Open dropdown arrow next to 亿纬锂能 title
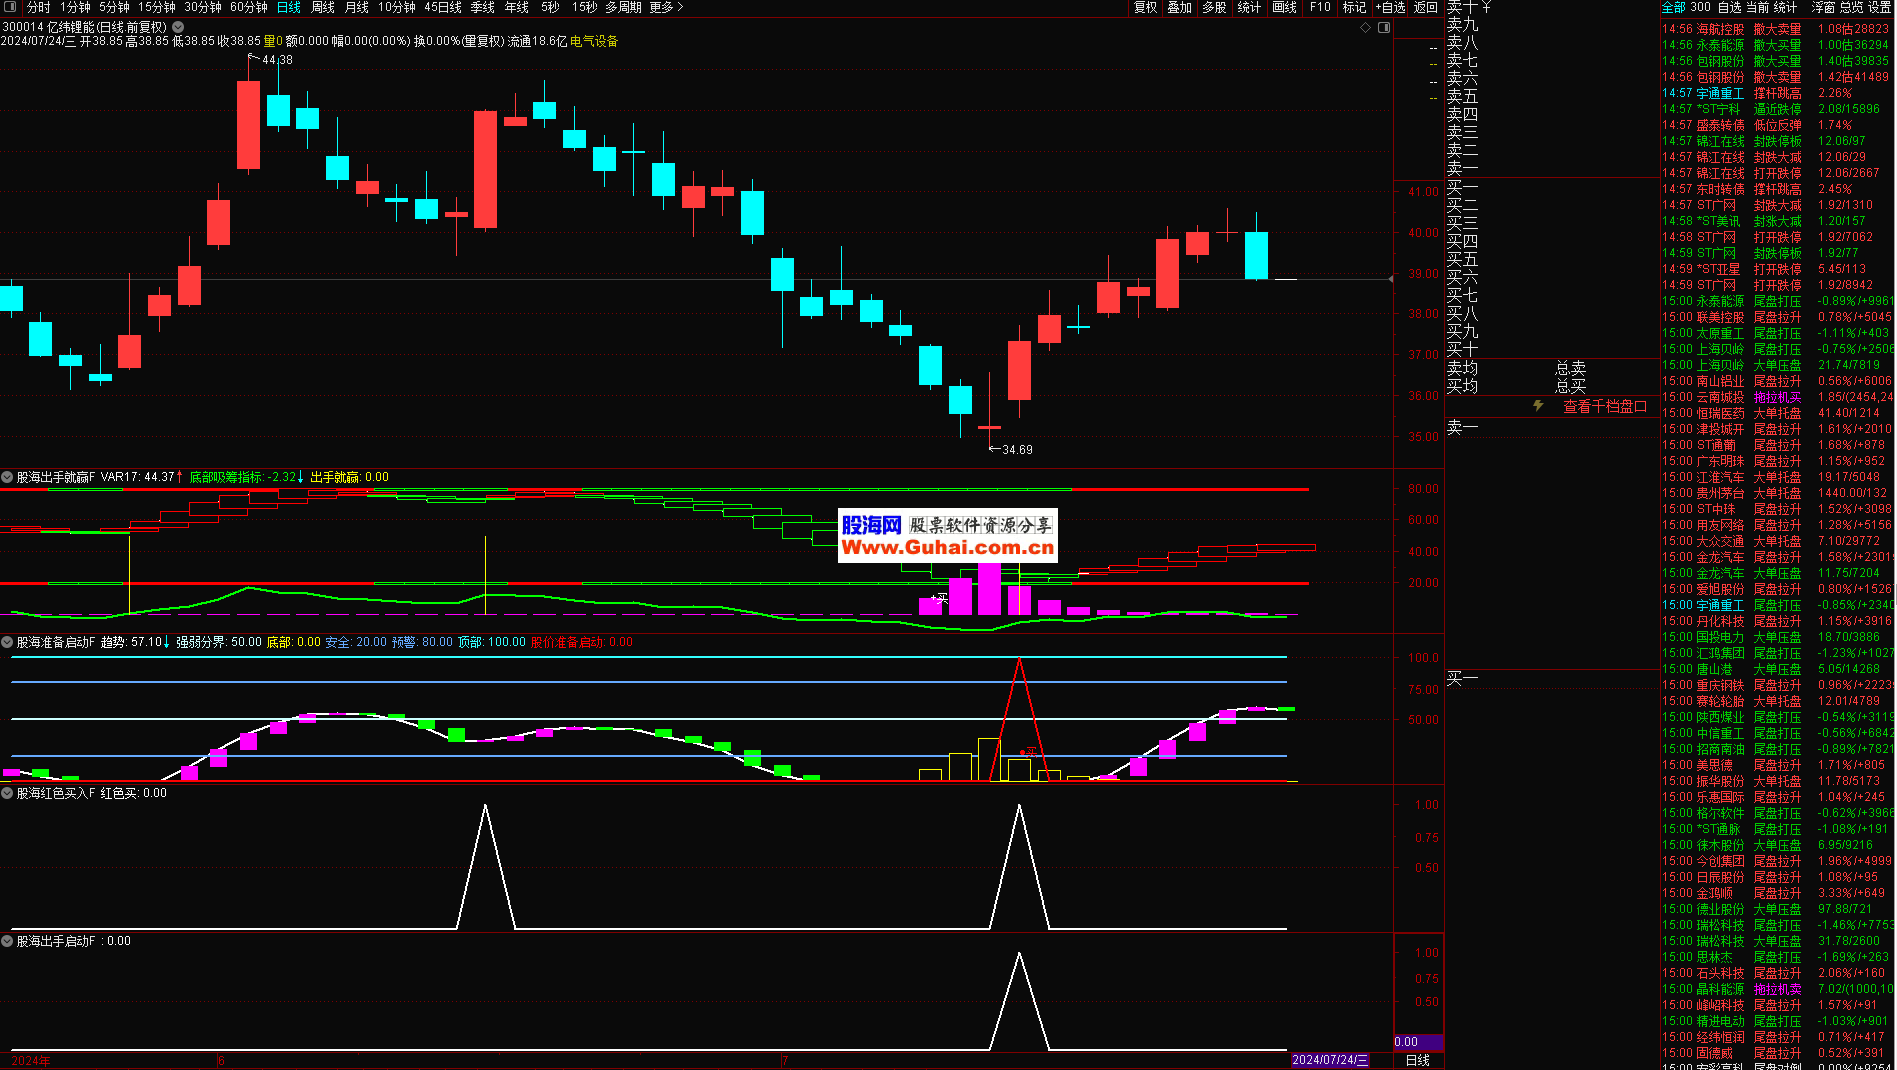 coord(178,27)
